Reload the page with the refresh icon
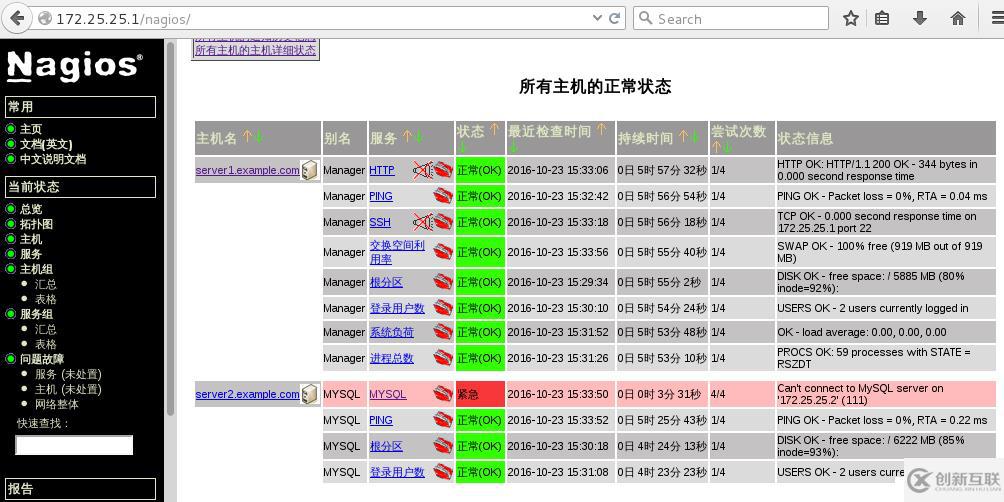The height and width of the screenshot is (502, 1004). click(614, 19)
